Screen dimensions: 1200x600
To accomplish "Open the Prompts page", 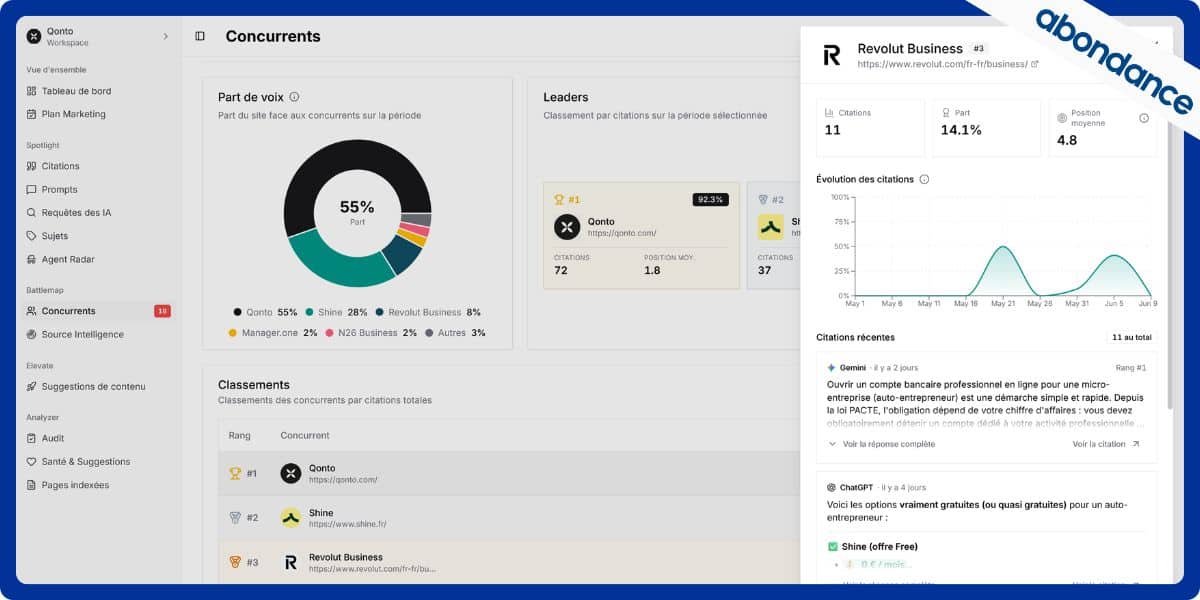I will tap(59, 189).
